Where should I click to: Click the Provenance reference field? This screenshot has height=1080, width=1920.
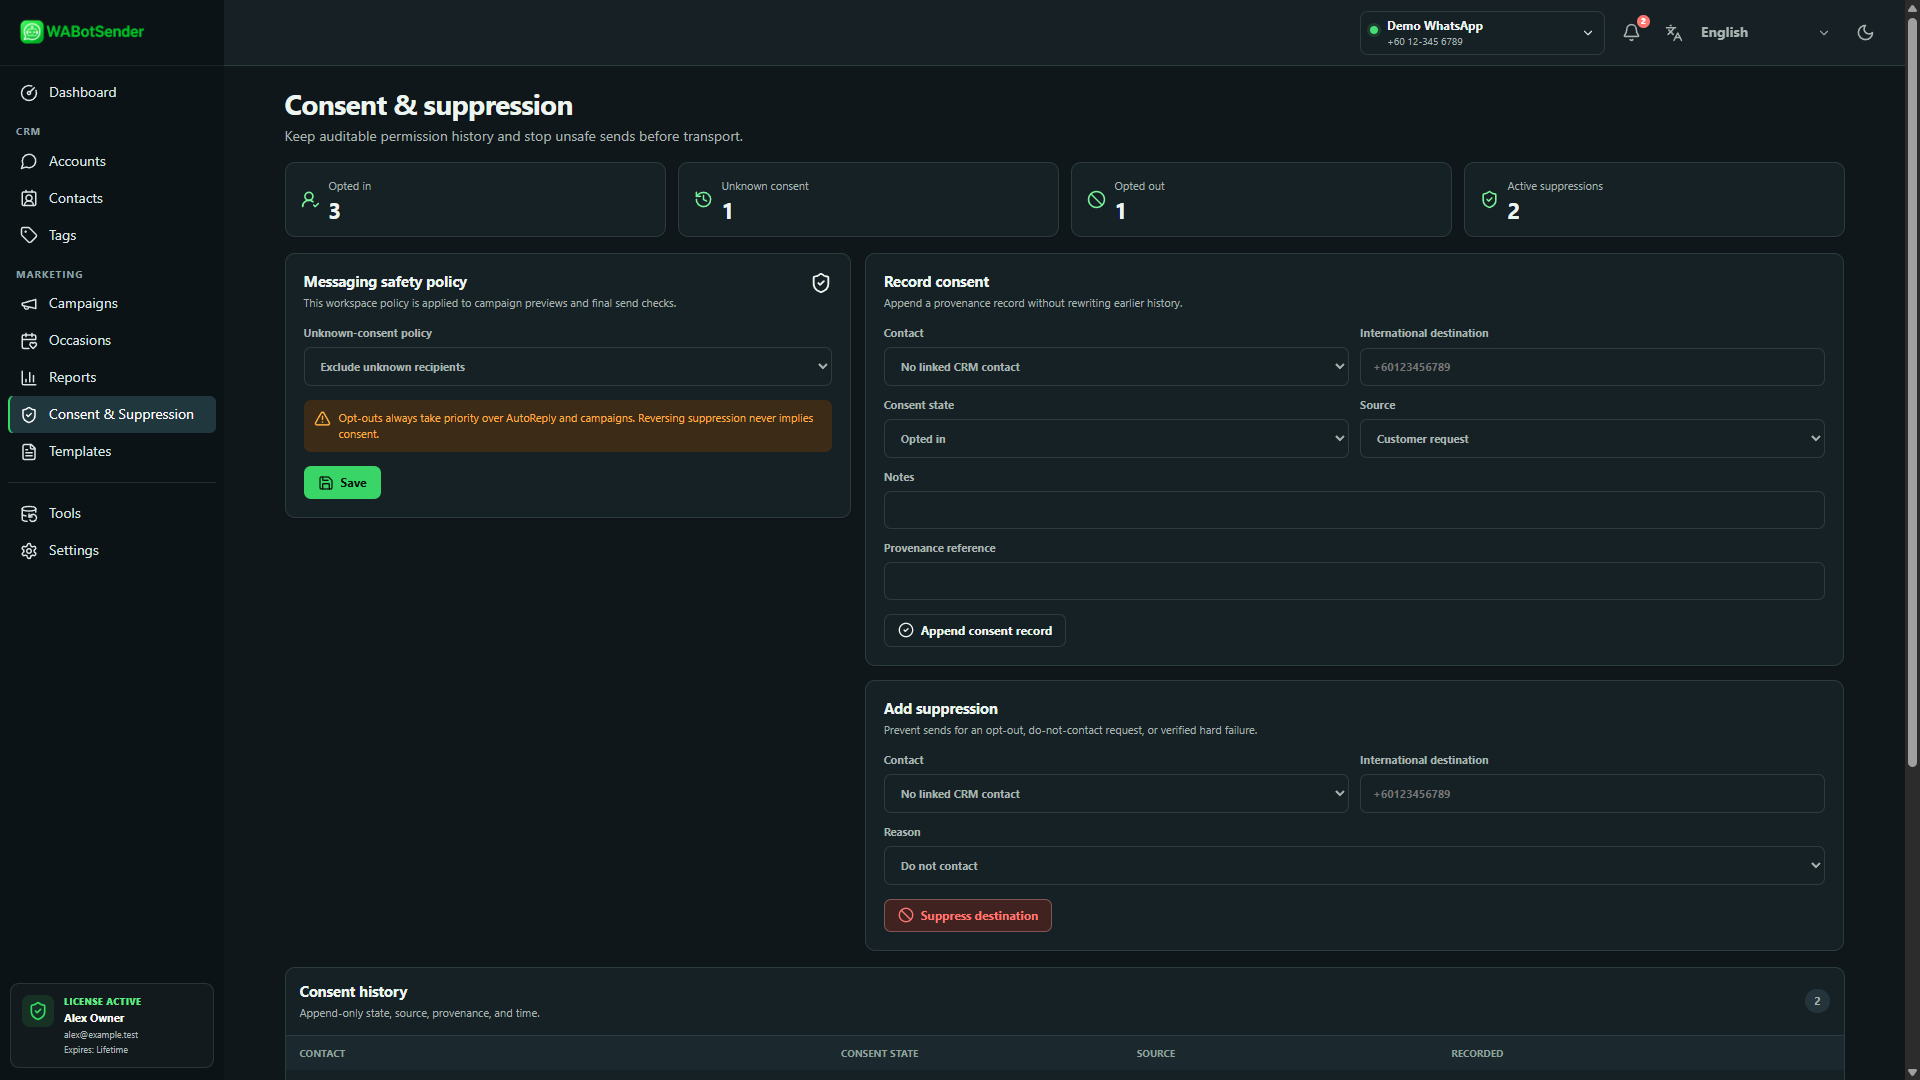1354,581
